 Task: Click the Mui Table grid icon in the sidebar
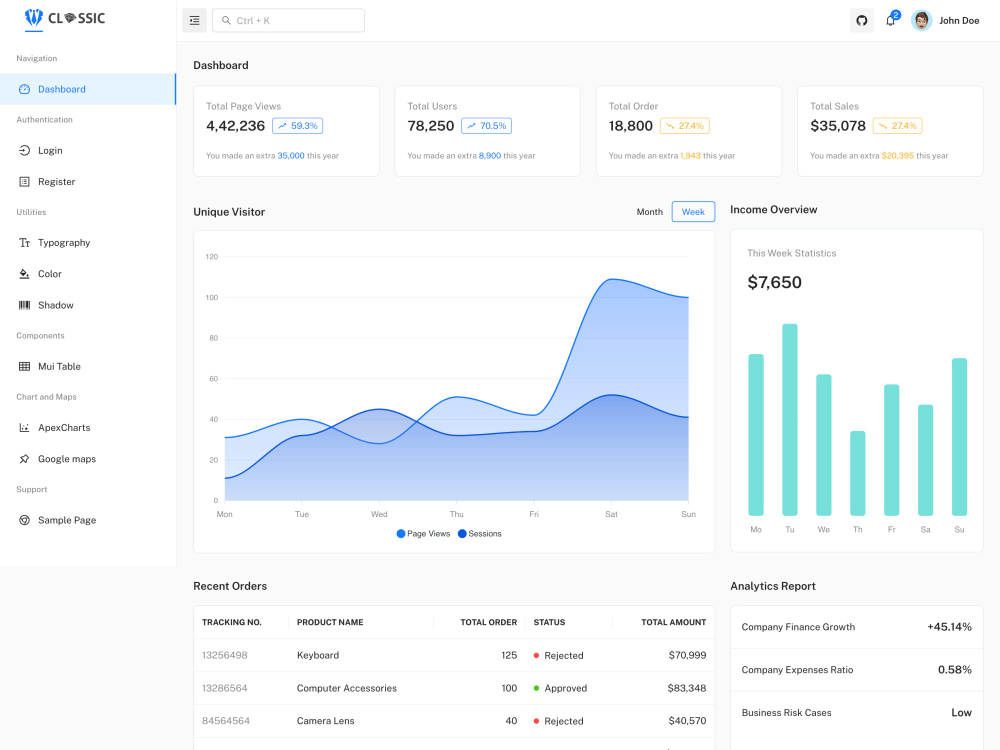[24, 367]
